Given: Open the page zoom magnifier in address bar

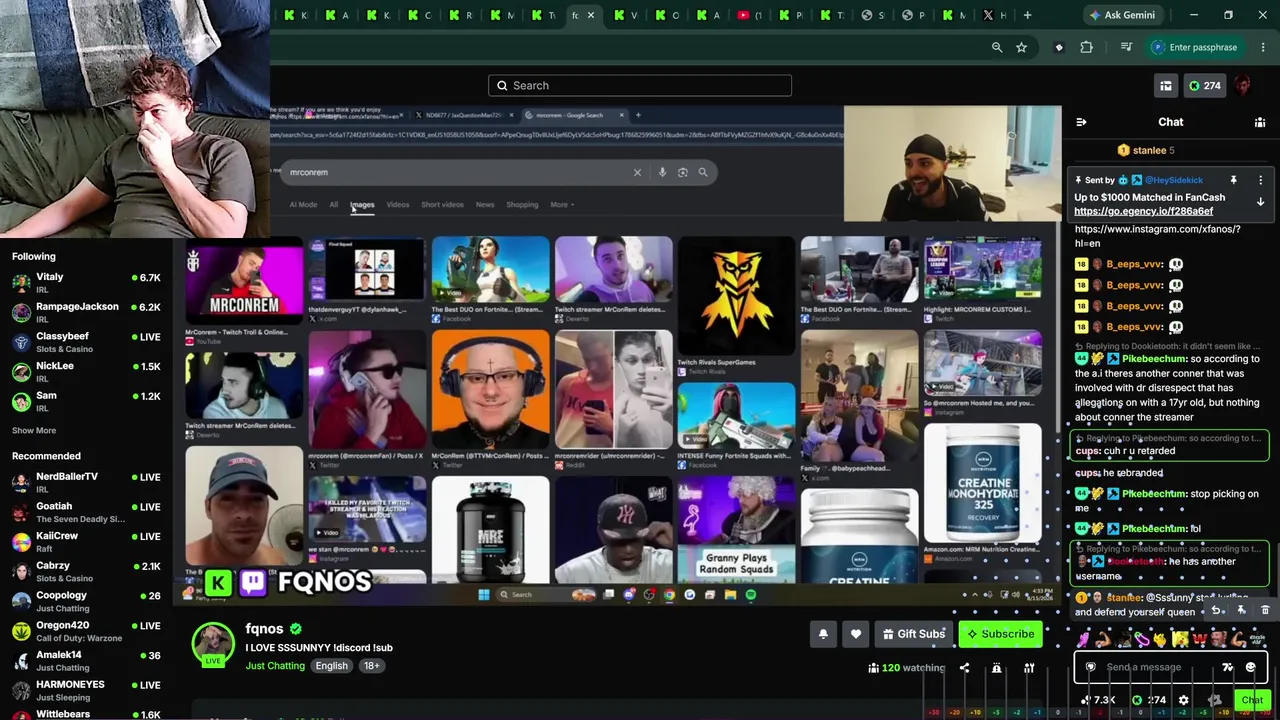Looking at the screenshot, I should click(997, 47).
